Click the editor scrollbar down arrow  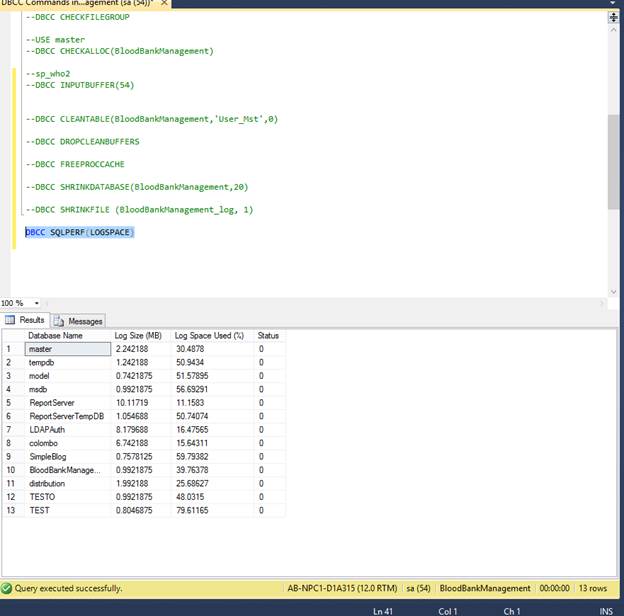(613, 292)
